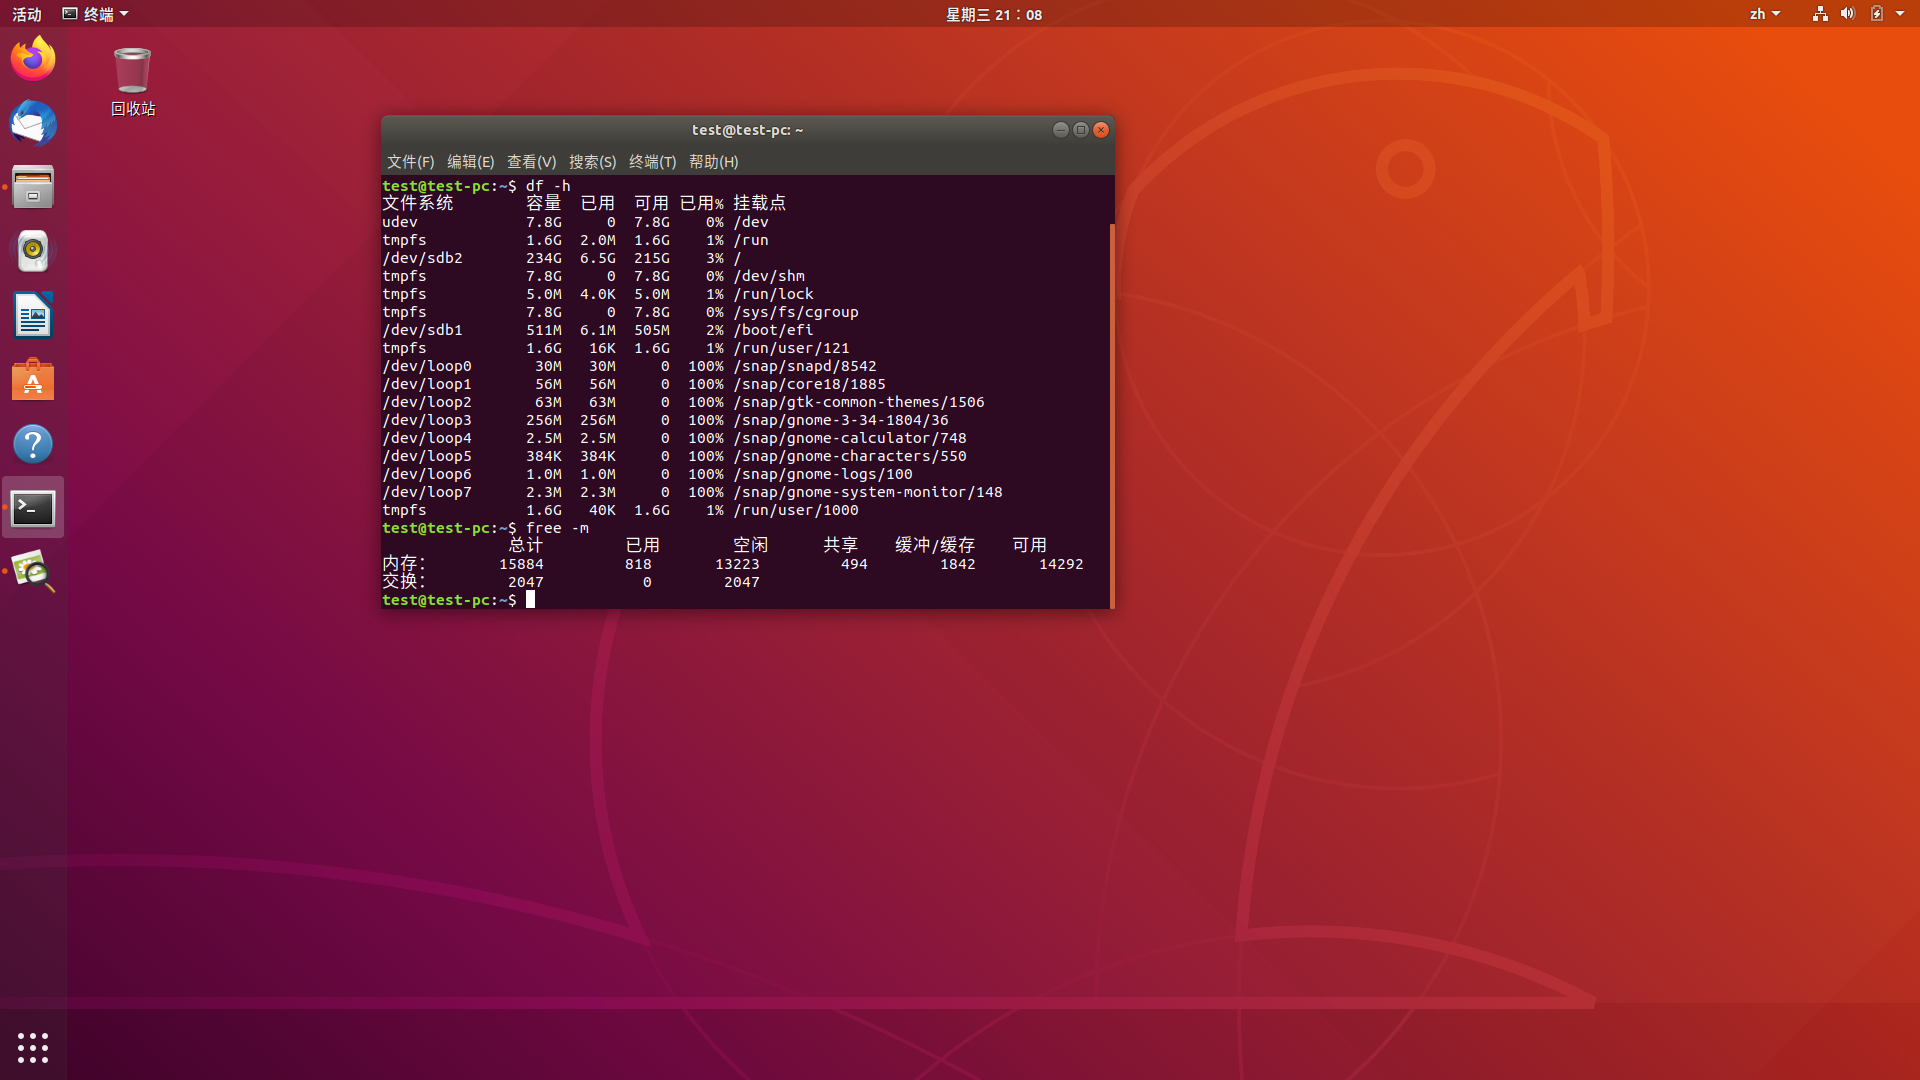Click the network status icon
Image resolution: width=1920 pixels, height=1080 pixels.
[x=1820, y=14]
